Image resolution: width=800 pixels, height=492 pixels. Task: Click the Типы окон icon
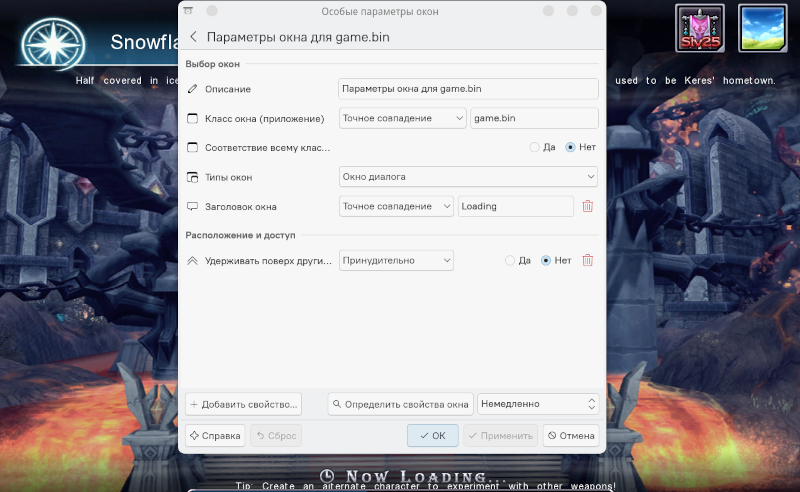(x=192, y=177)
